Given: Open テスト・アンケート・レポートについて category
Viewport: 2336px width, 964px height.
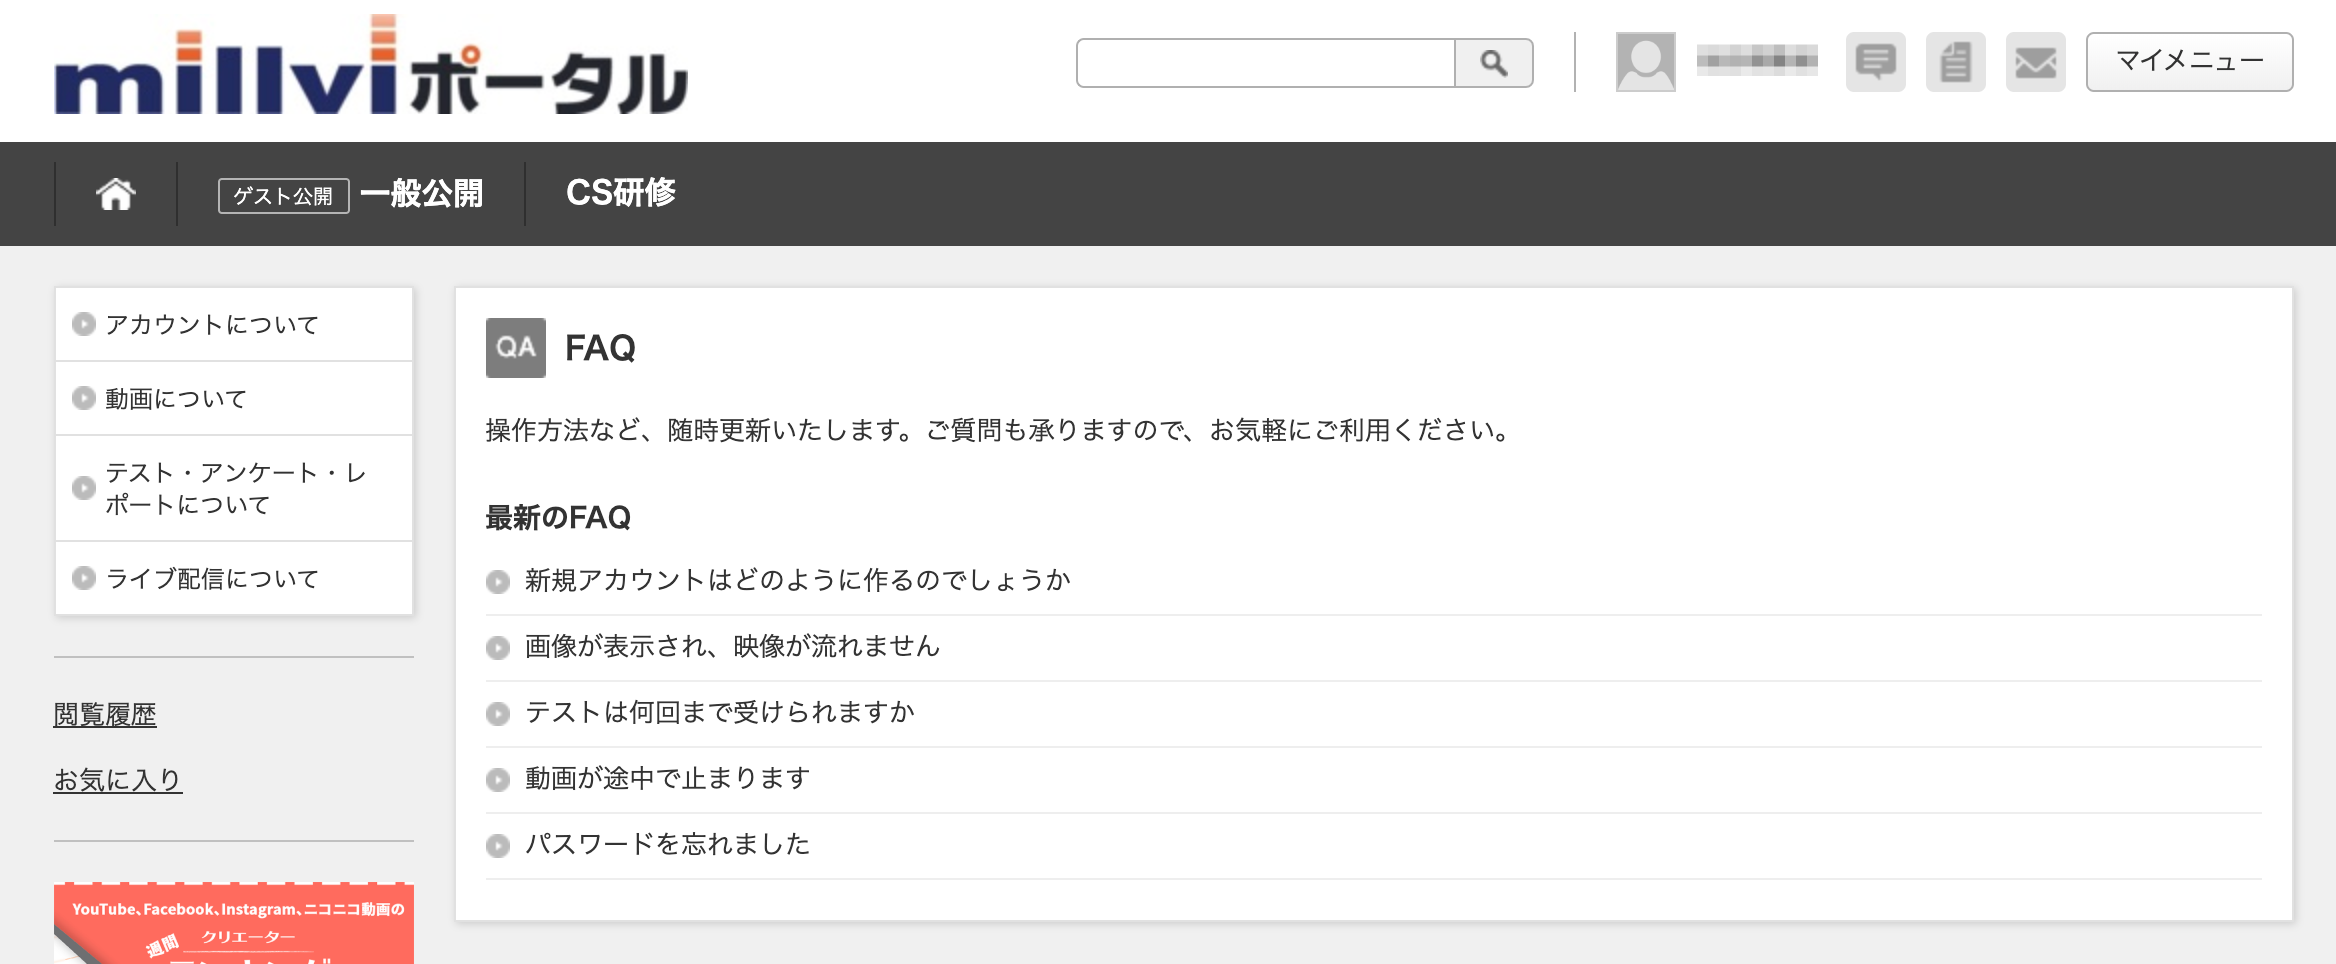Looking at the screenshot, I should [234, 488].
